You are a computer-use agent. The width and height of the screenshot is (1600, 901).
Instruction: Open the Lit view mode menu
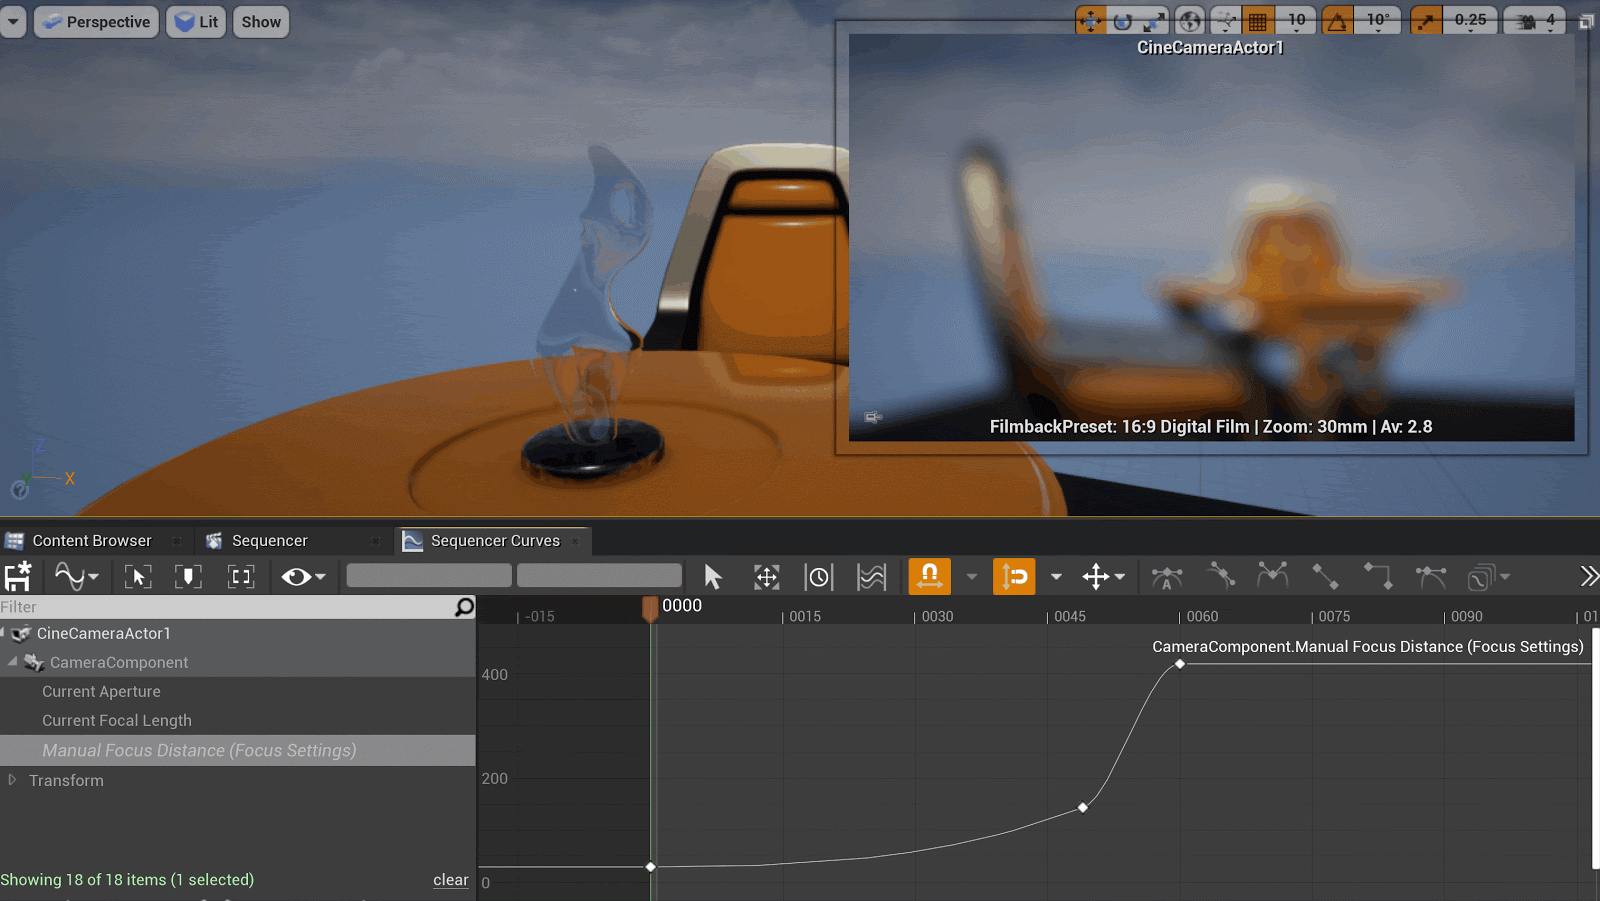(x=196, y=21)
